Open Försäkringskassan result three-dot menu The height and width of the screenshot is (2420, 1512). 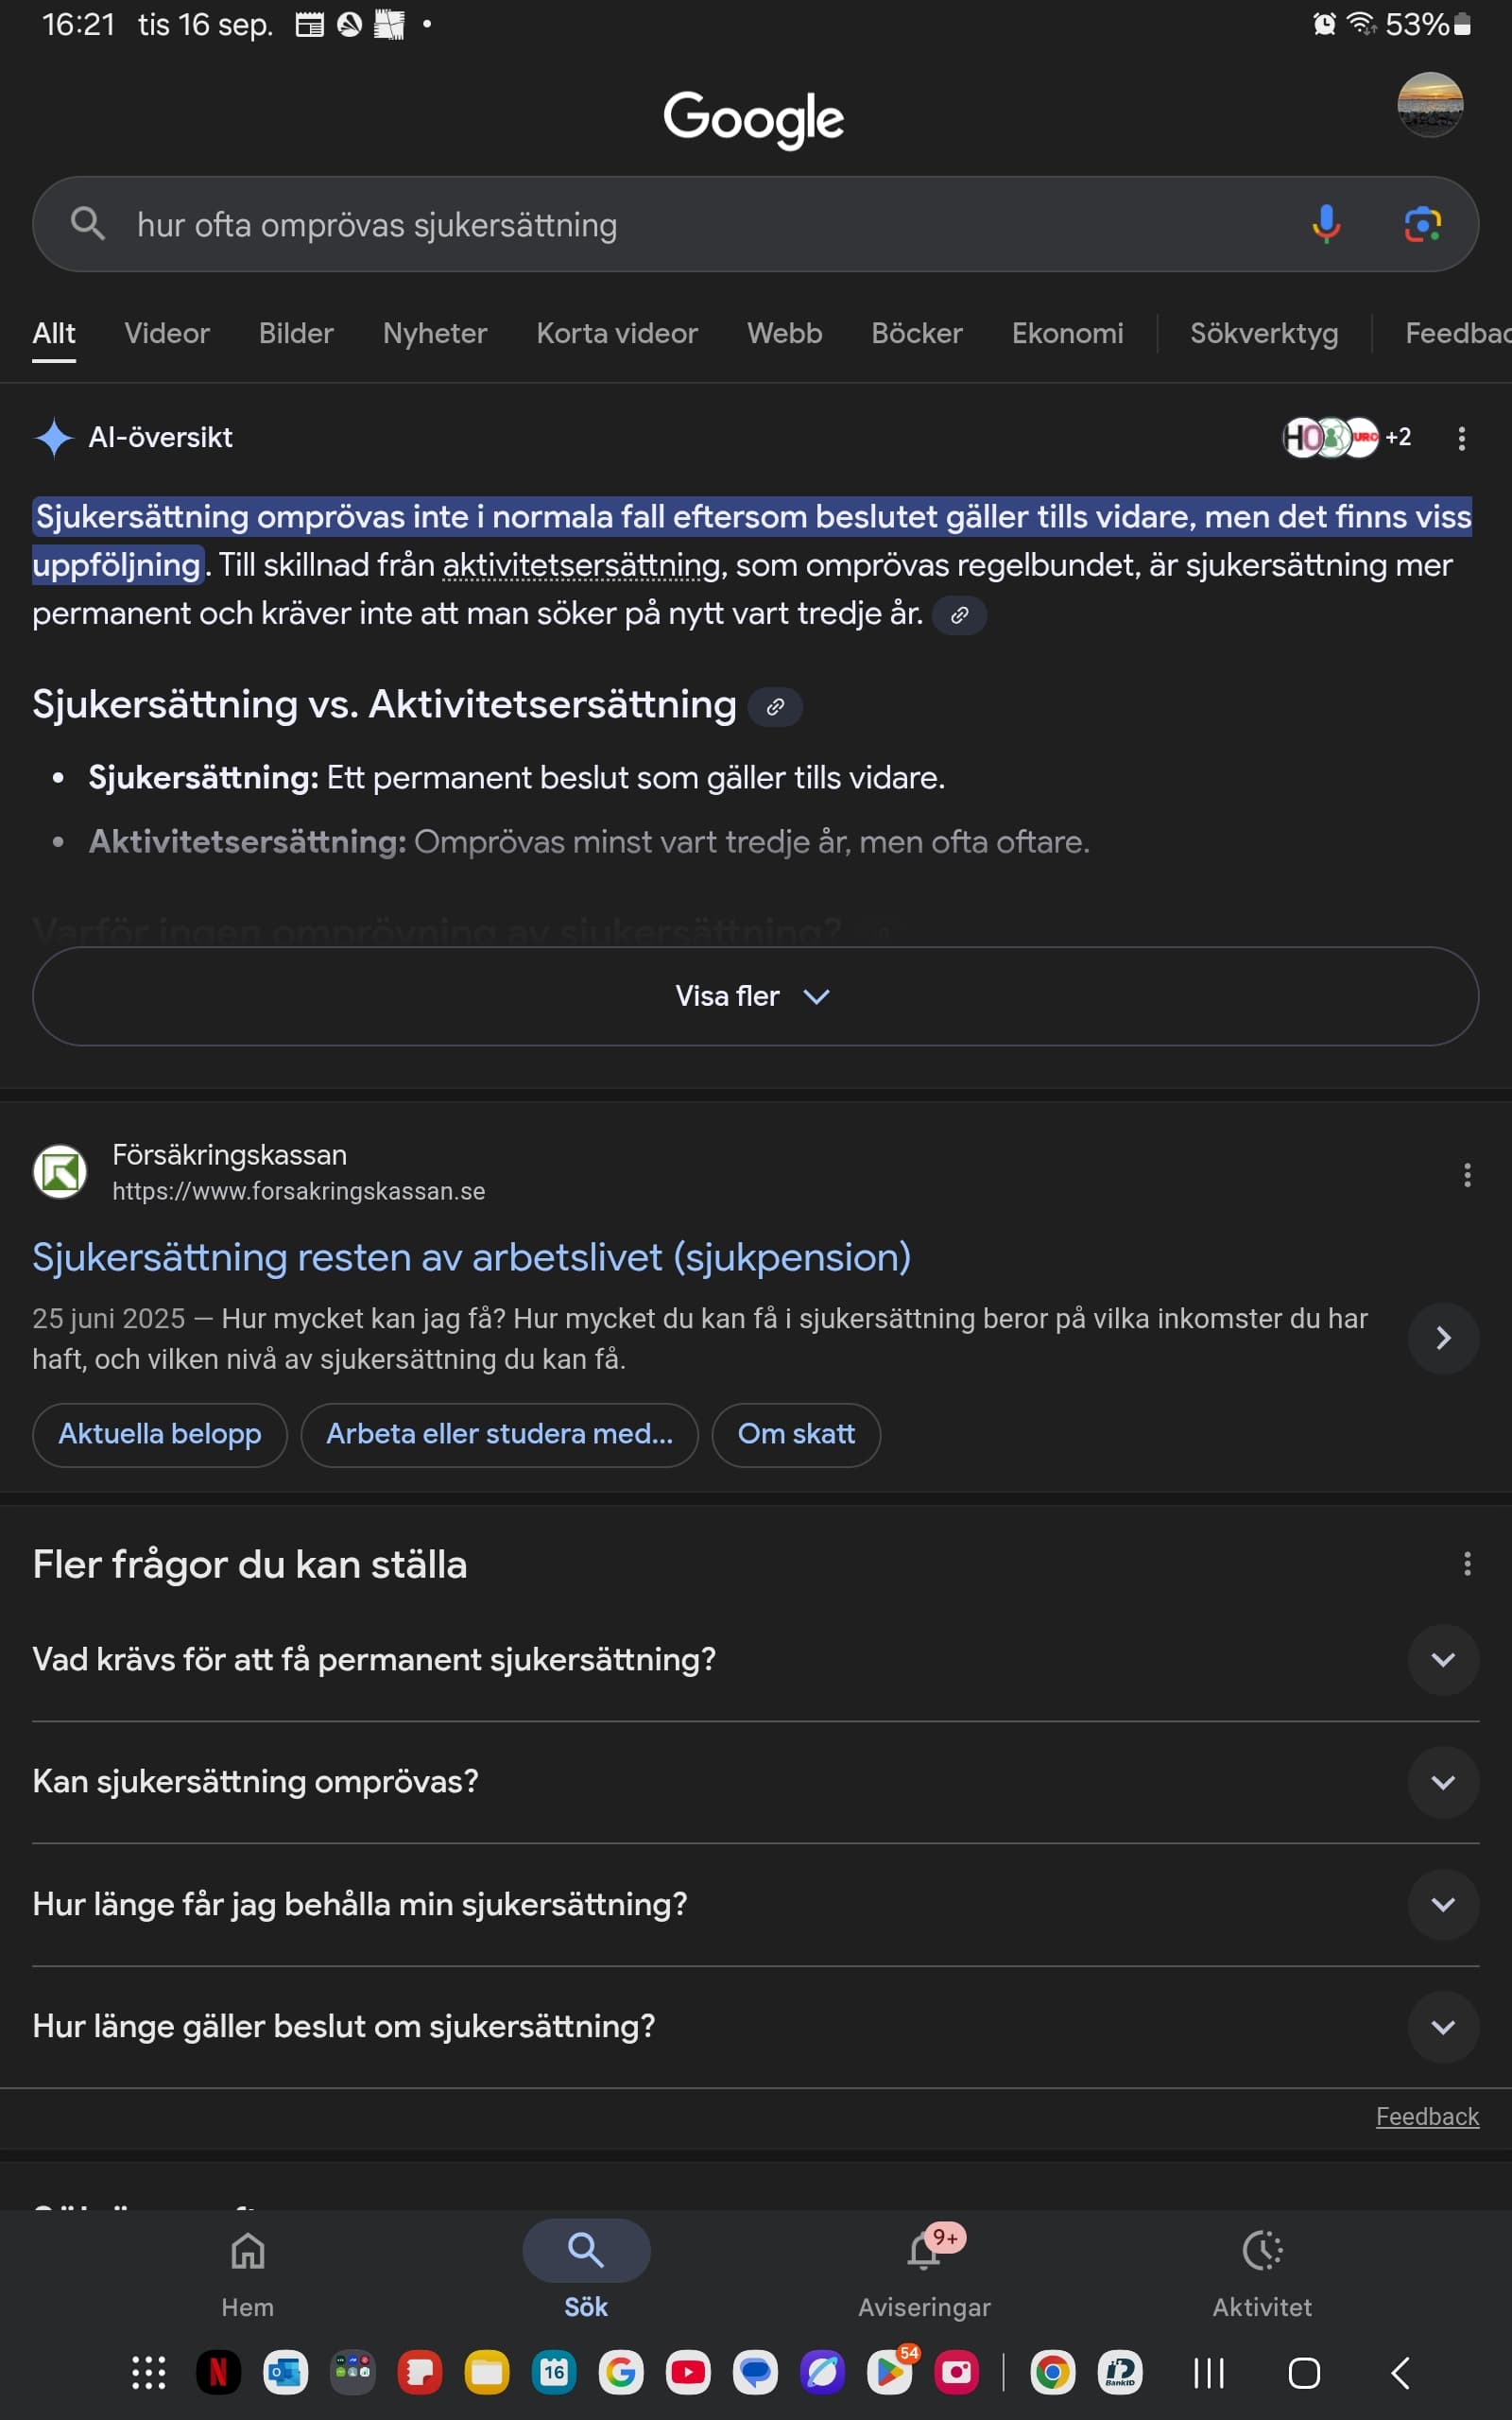tap(1467, 1175)
